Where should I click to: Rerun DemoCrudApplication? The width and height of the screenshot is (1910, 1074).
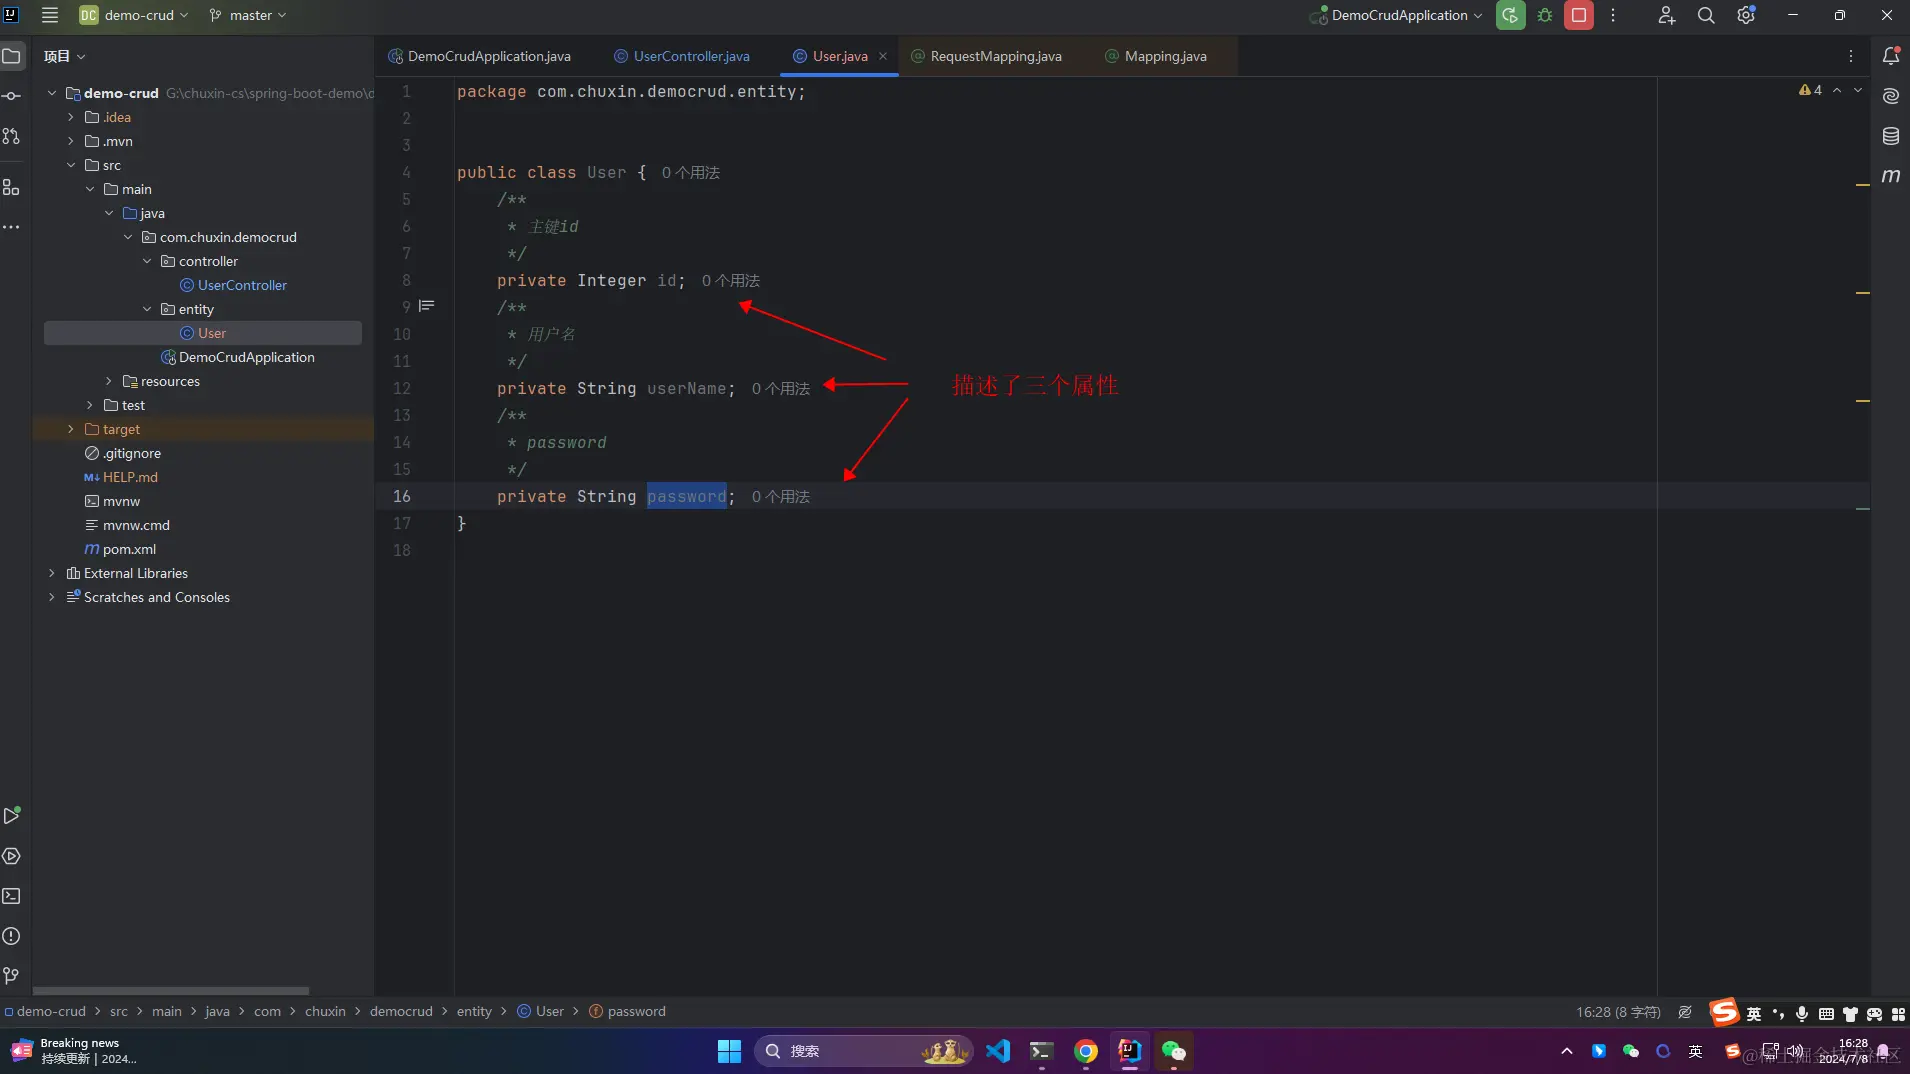click(1510, 15)
